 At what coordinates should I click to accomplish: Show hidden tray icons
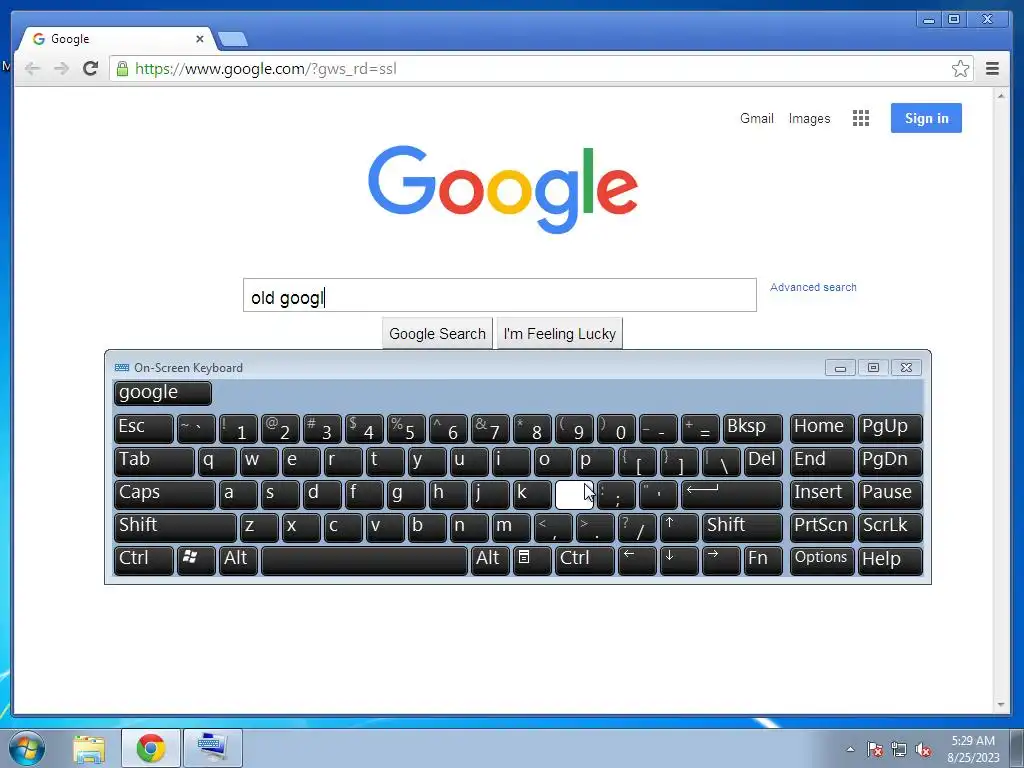(x=850, y=749)
